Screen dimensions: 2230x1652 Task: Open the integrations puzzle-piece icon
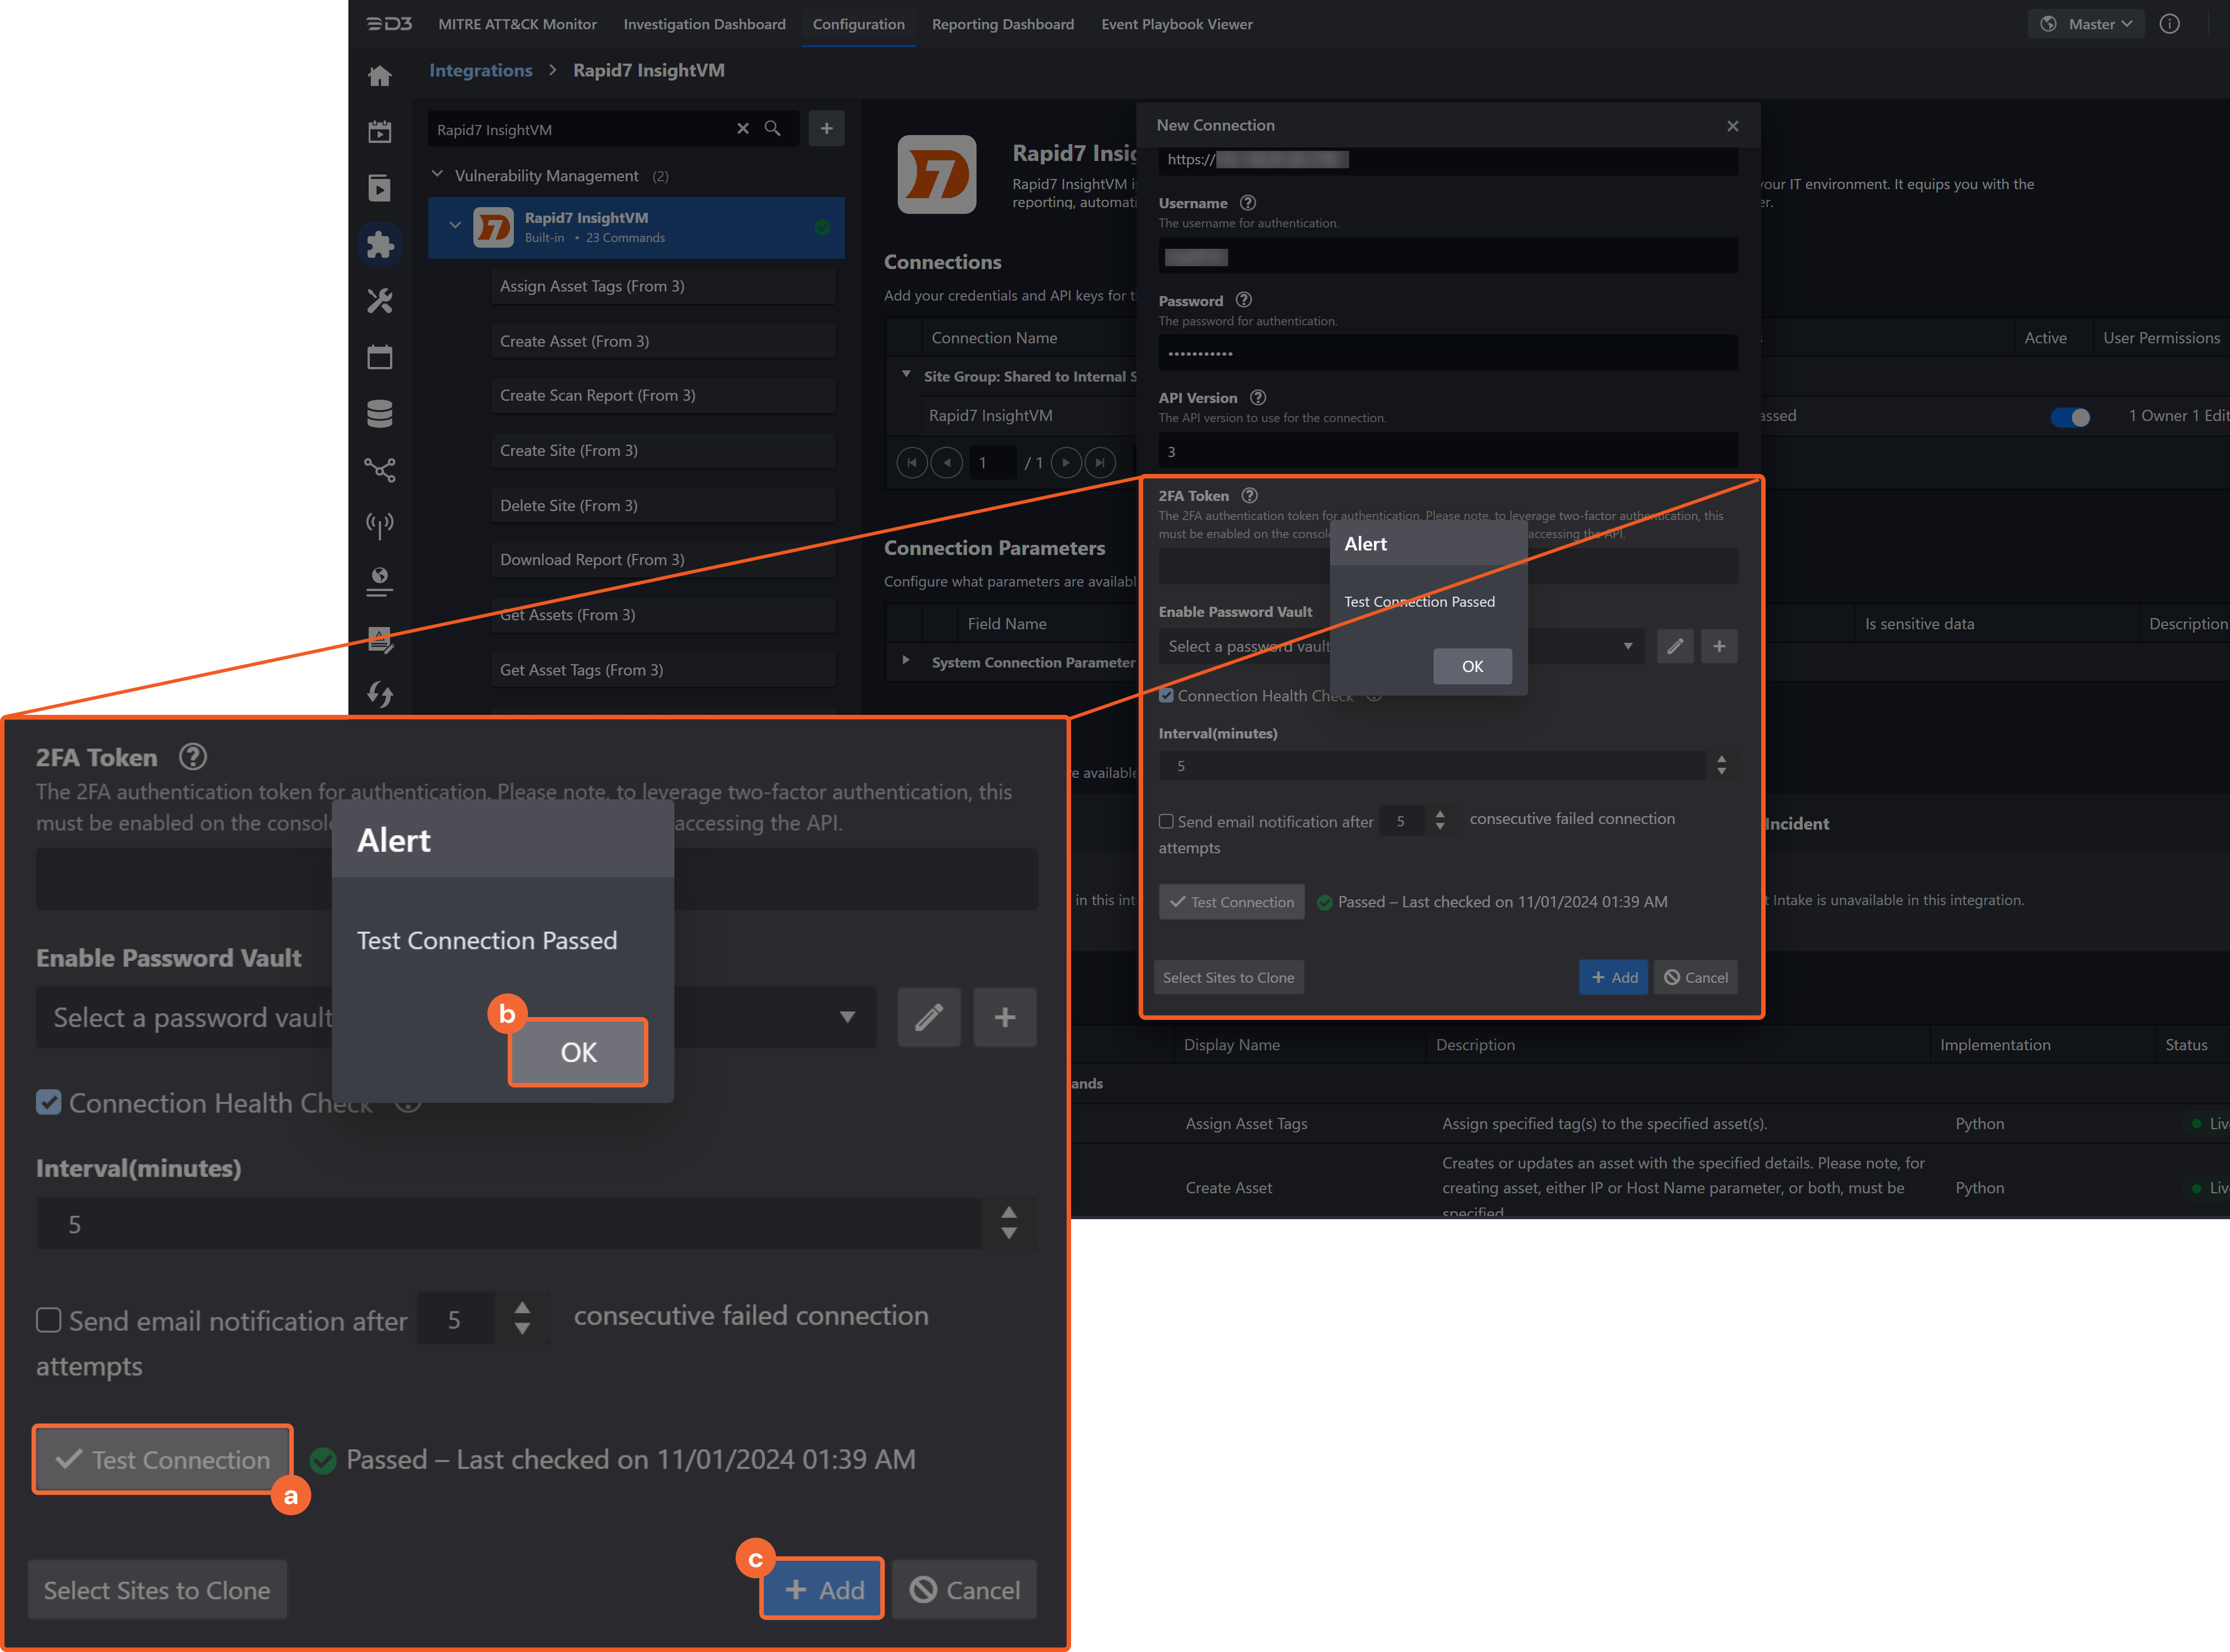click(379, 245)
